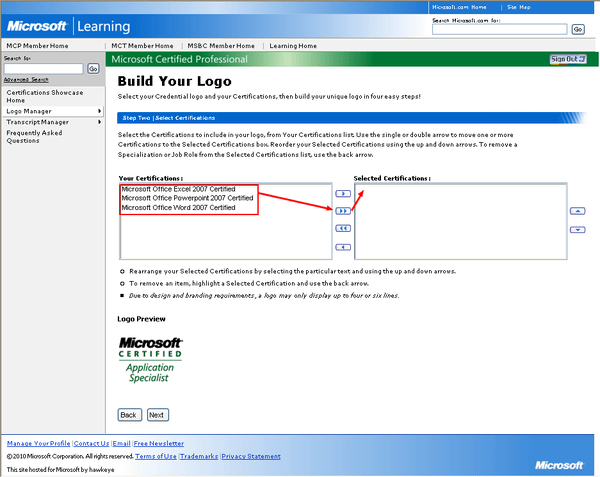
Task: Click Go next to Microsoft.com search
Action: pyautogui.click(x=578, y=29)
